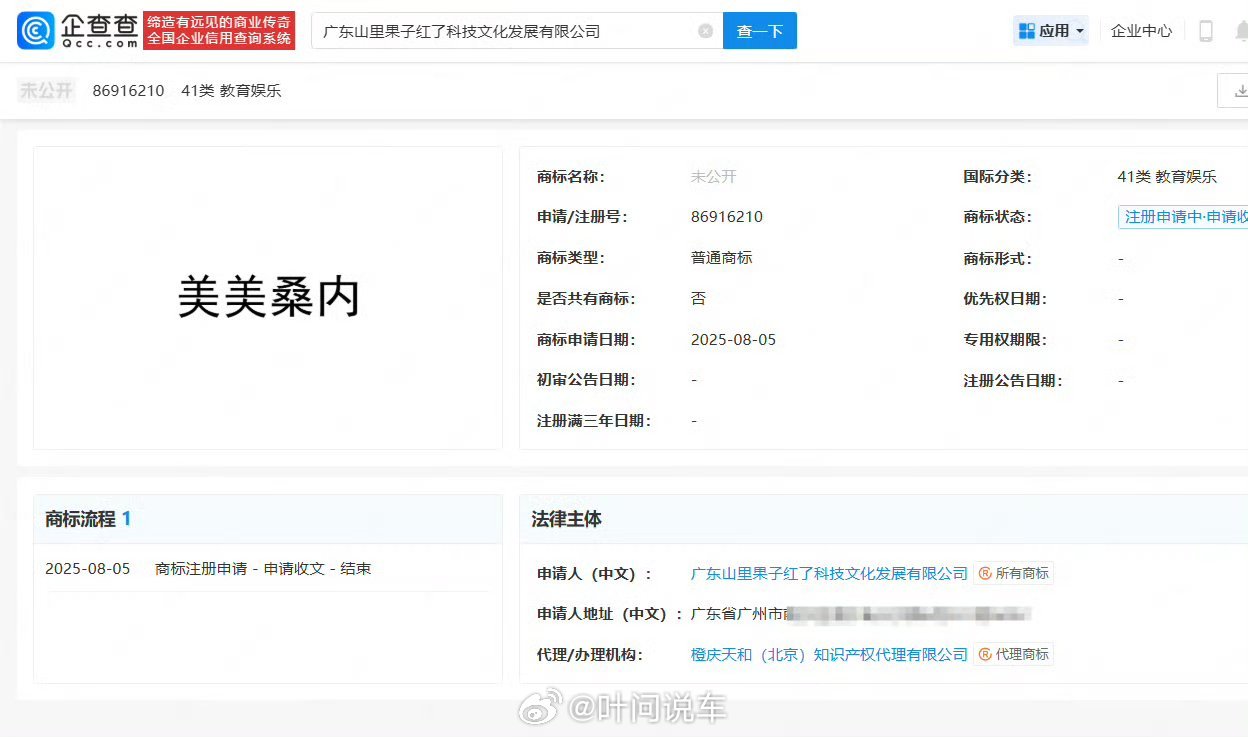Clear the search box with the X icon
This screenshot has width=1248, height=737.
pos(705,31)
